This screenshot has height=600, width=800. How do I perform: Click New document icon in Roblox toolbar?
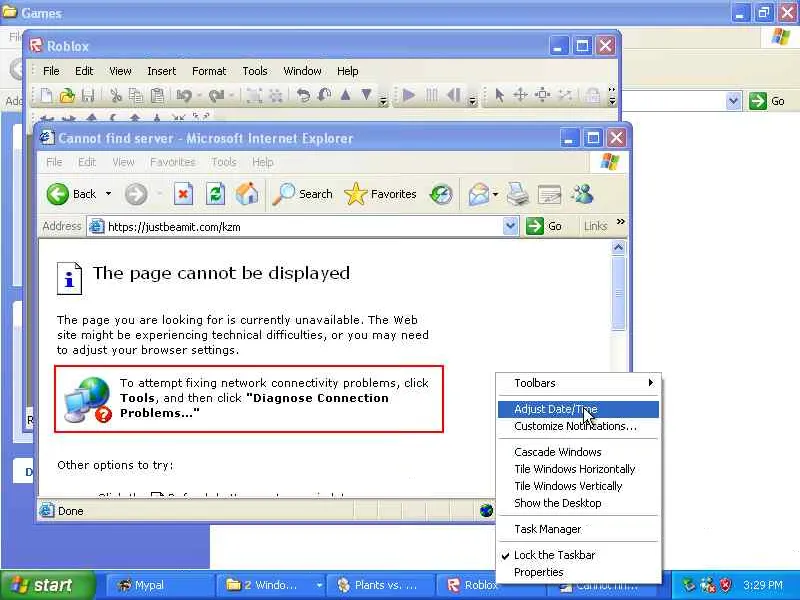pyautogui.click(x=46, y=95)
